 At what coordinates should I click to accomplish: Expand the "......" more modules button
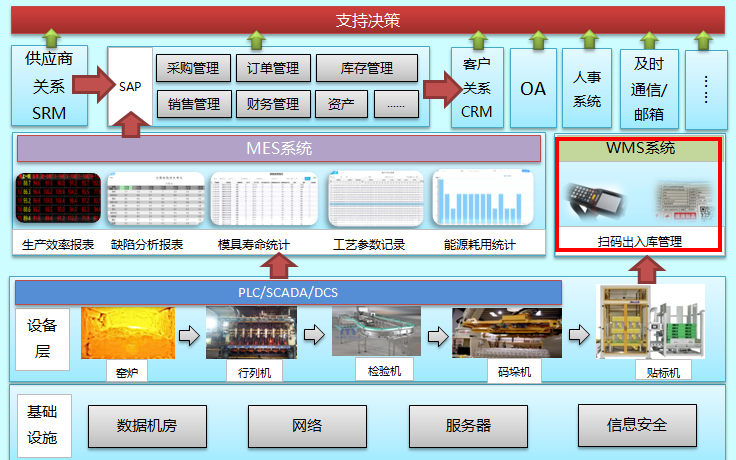396,103
